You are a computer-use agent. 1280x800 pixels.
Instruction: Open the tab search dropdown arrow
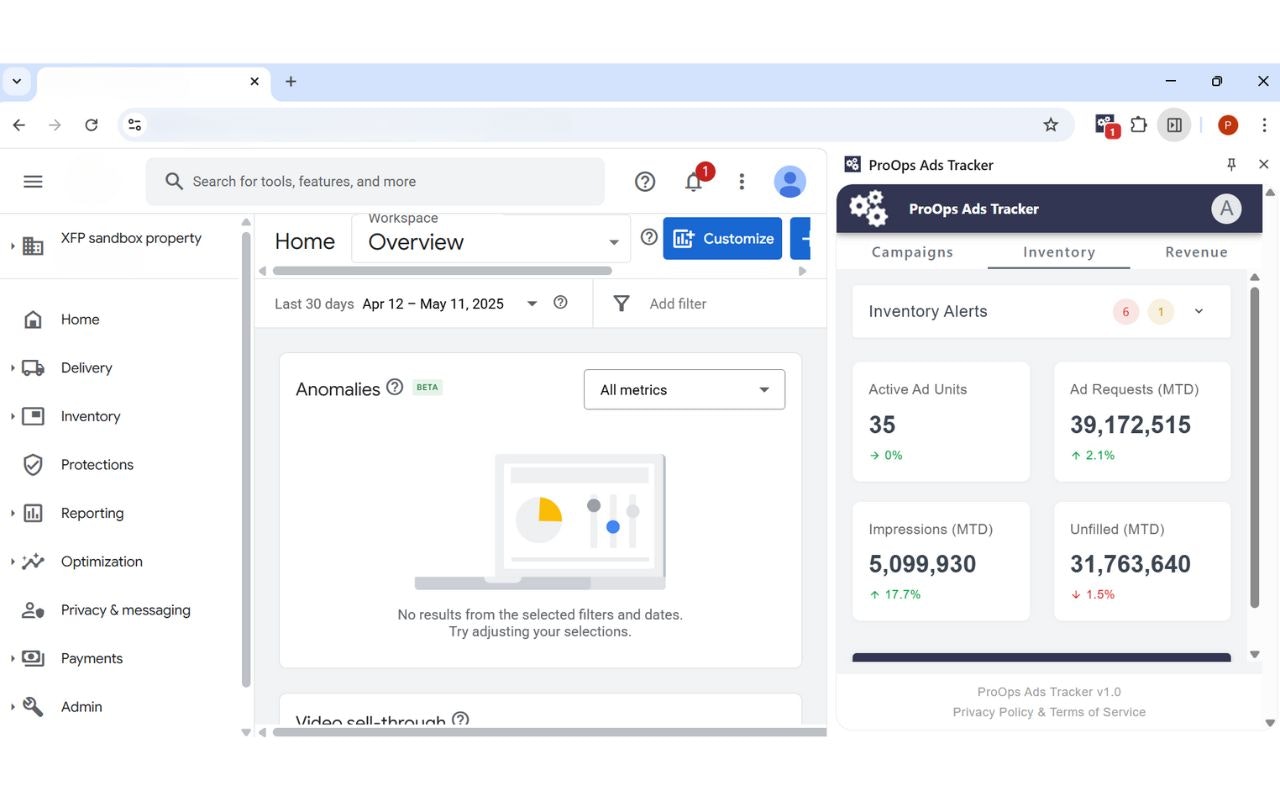pos(17,81)
